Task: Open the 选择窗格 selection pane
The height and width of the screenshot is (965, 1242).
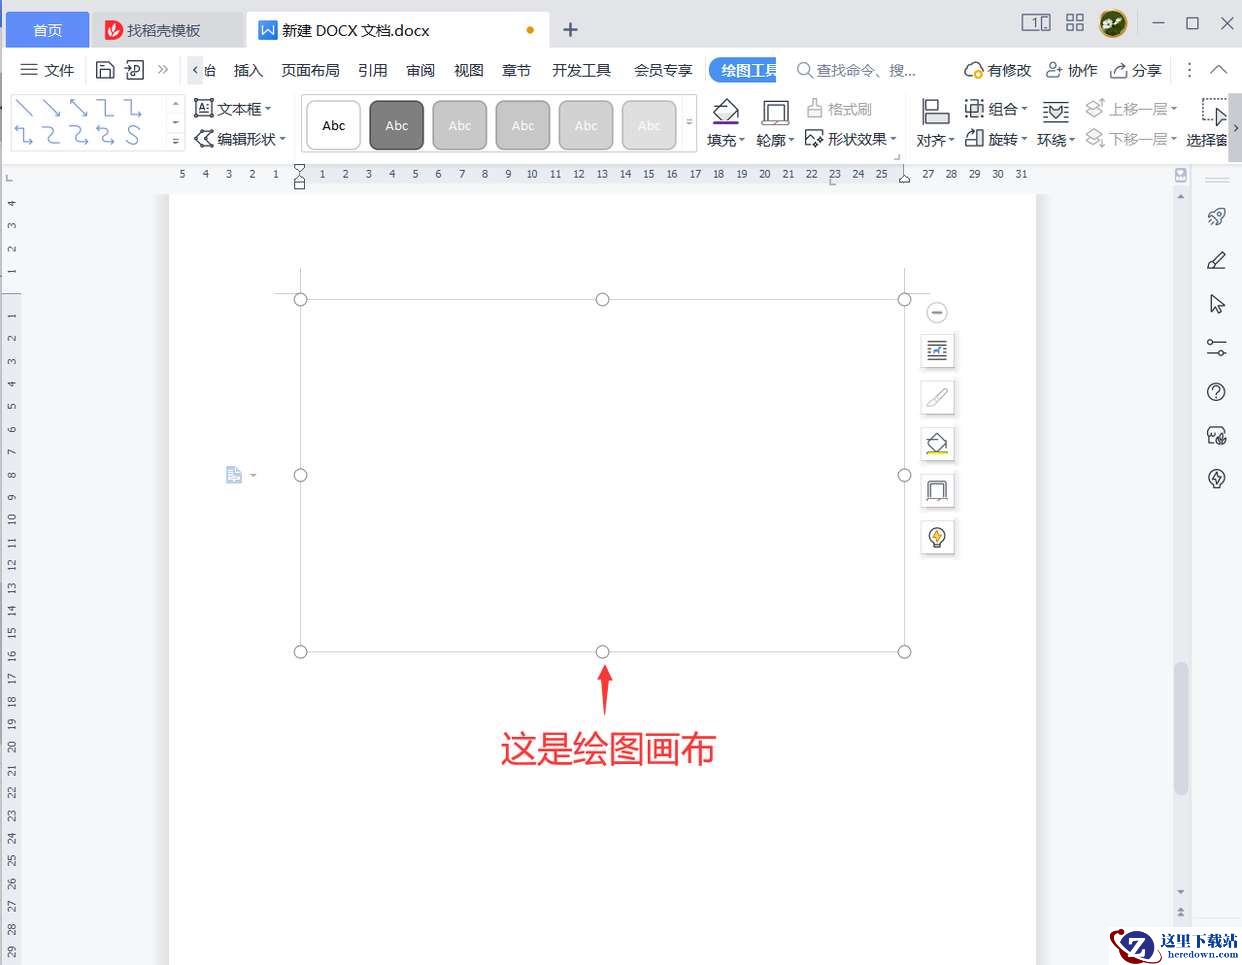Action: 1207,123
